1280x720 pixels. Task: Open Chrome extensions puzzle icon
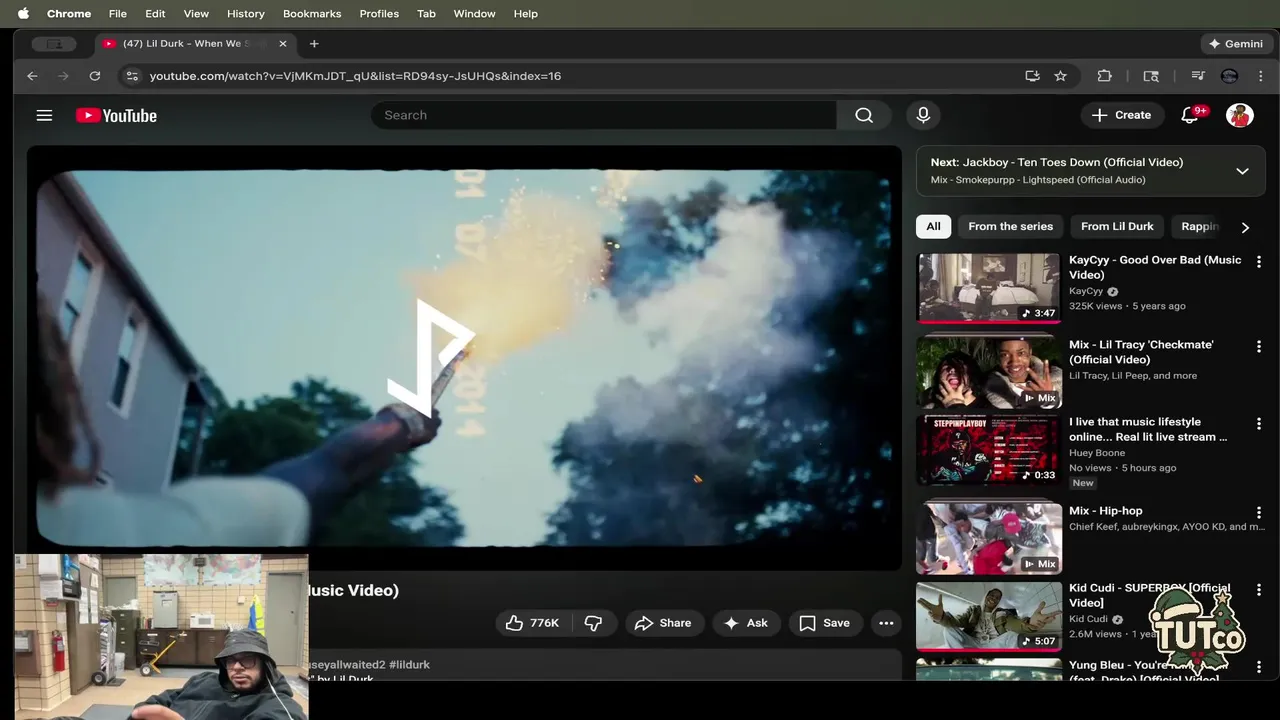coord(1104,76)
